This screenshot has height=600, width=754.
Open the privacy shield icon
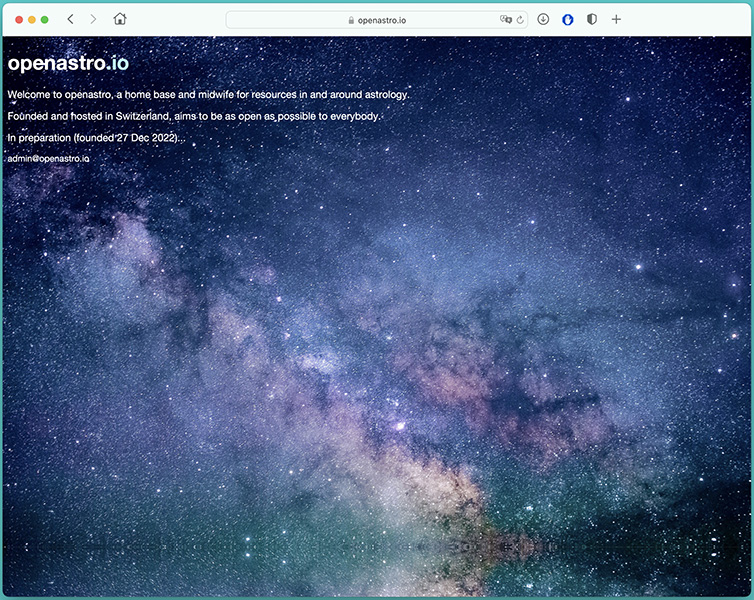[592, 19]
